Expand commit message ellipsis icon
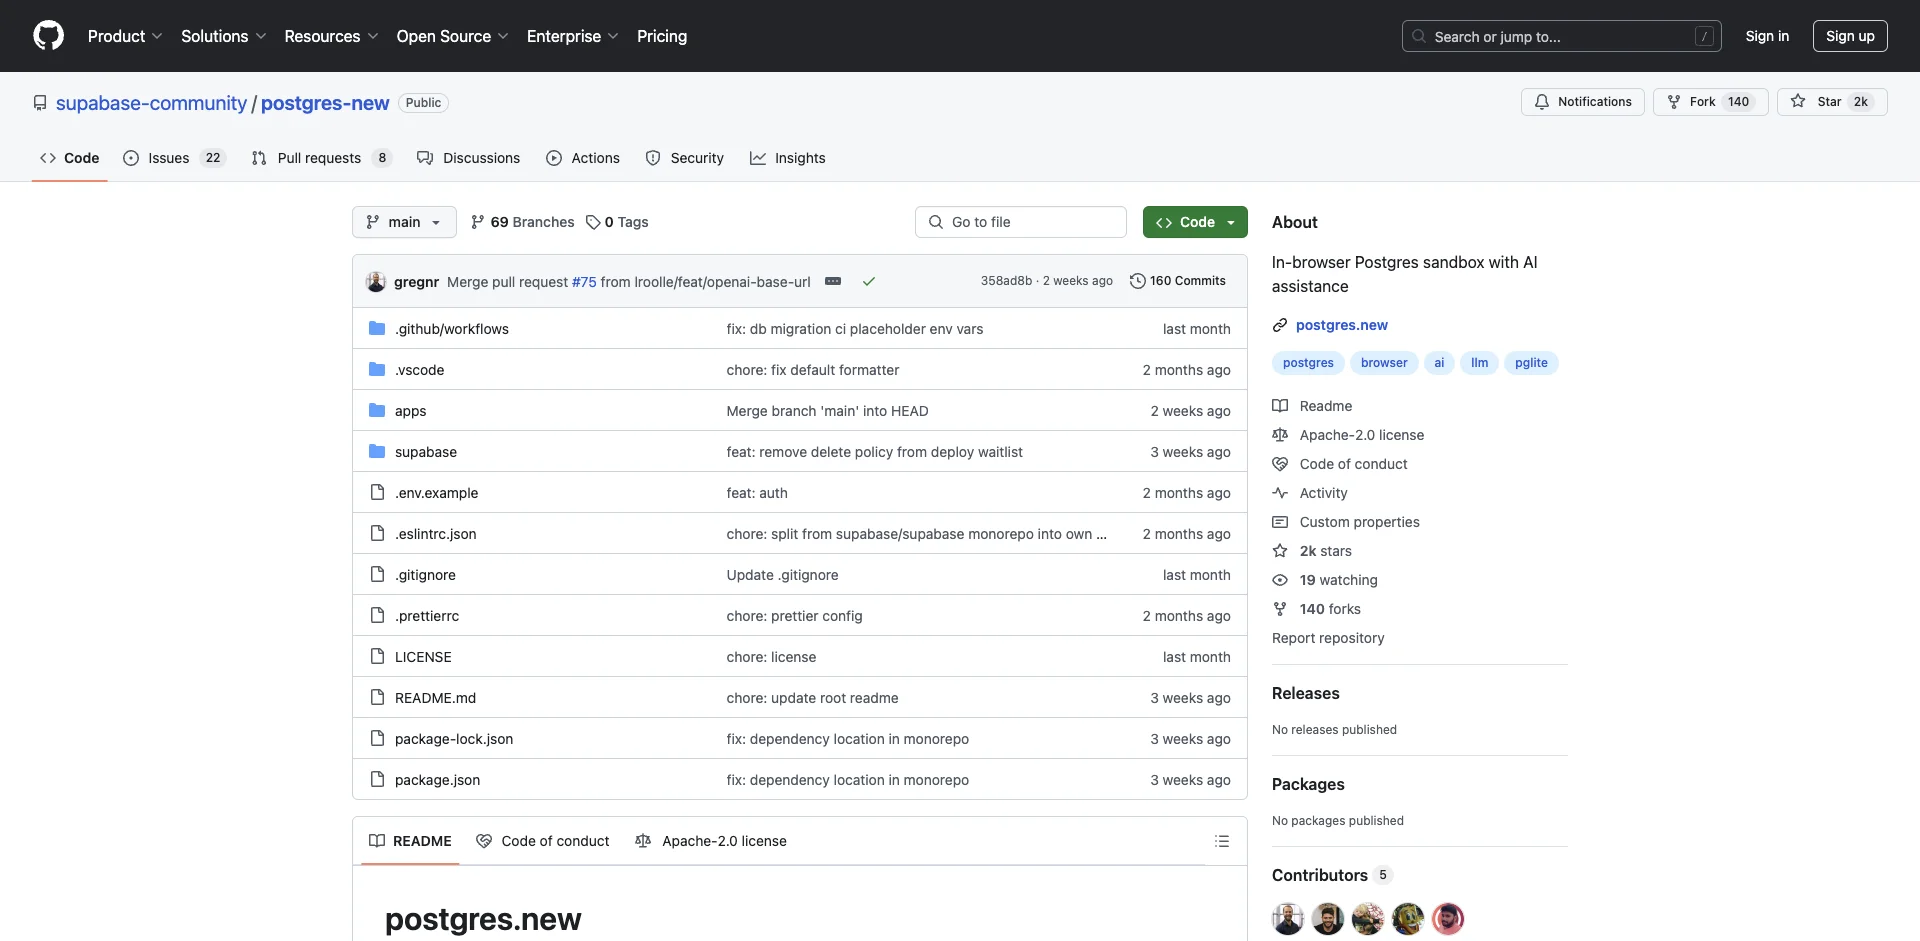Image resolution: width=1920 pixels, height=941 pixels. tap(833, 282)
